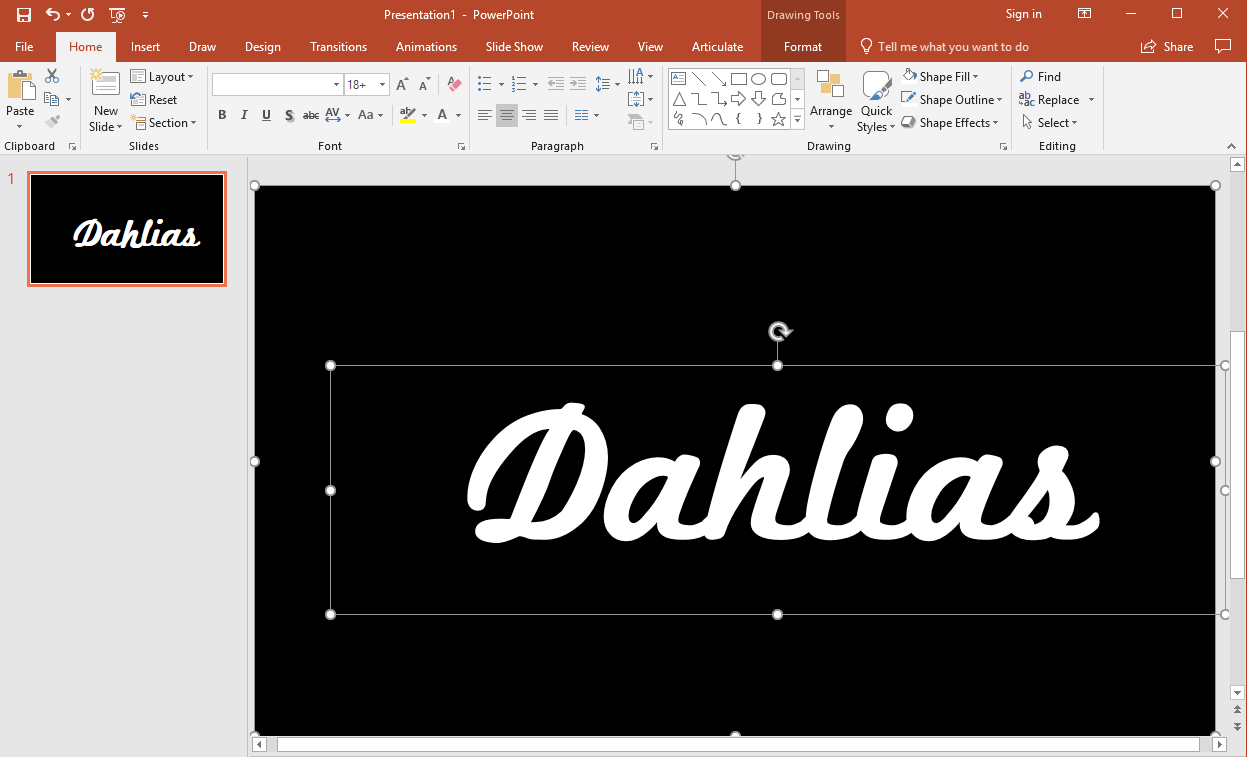This screenshot has width=1247, height=757.
Task: Apply a bulleted list
Action: (485, 84)
